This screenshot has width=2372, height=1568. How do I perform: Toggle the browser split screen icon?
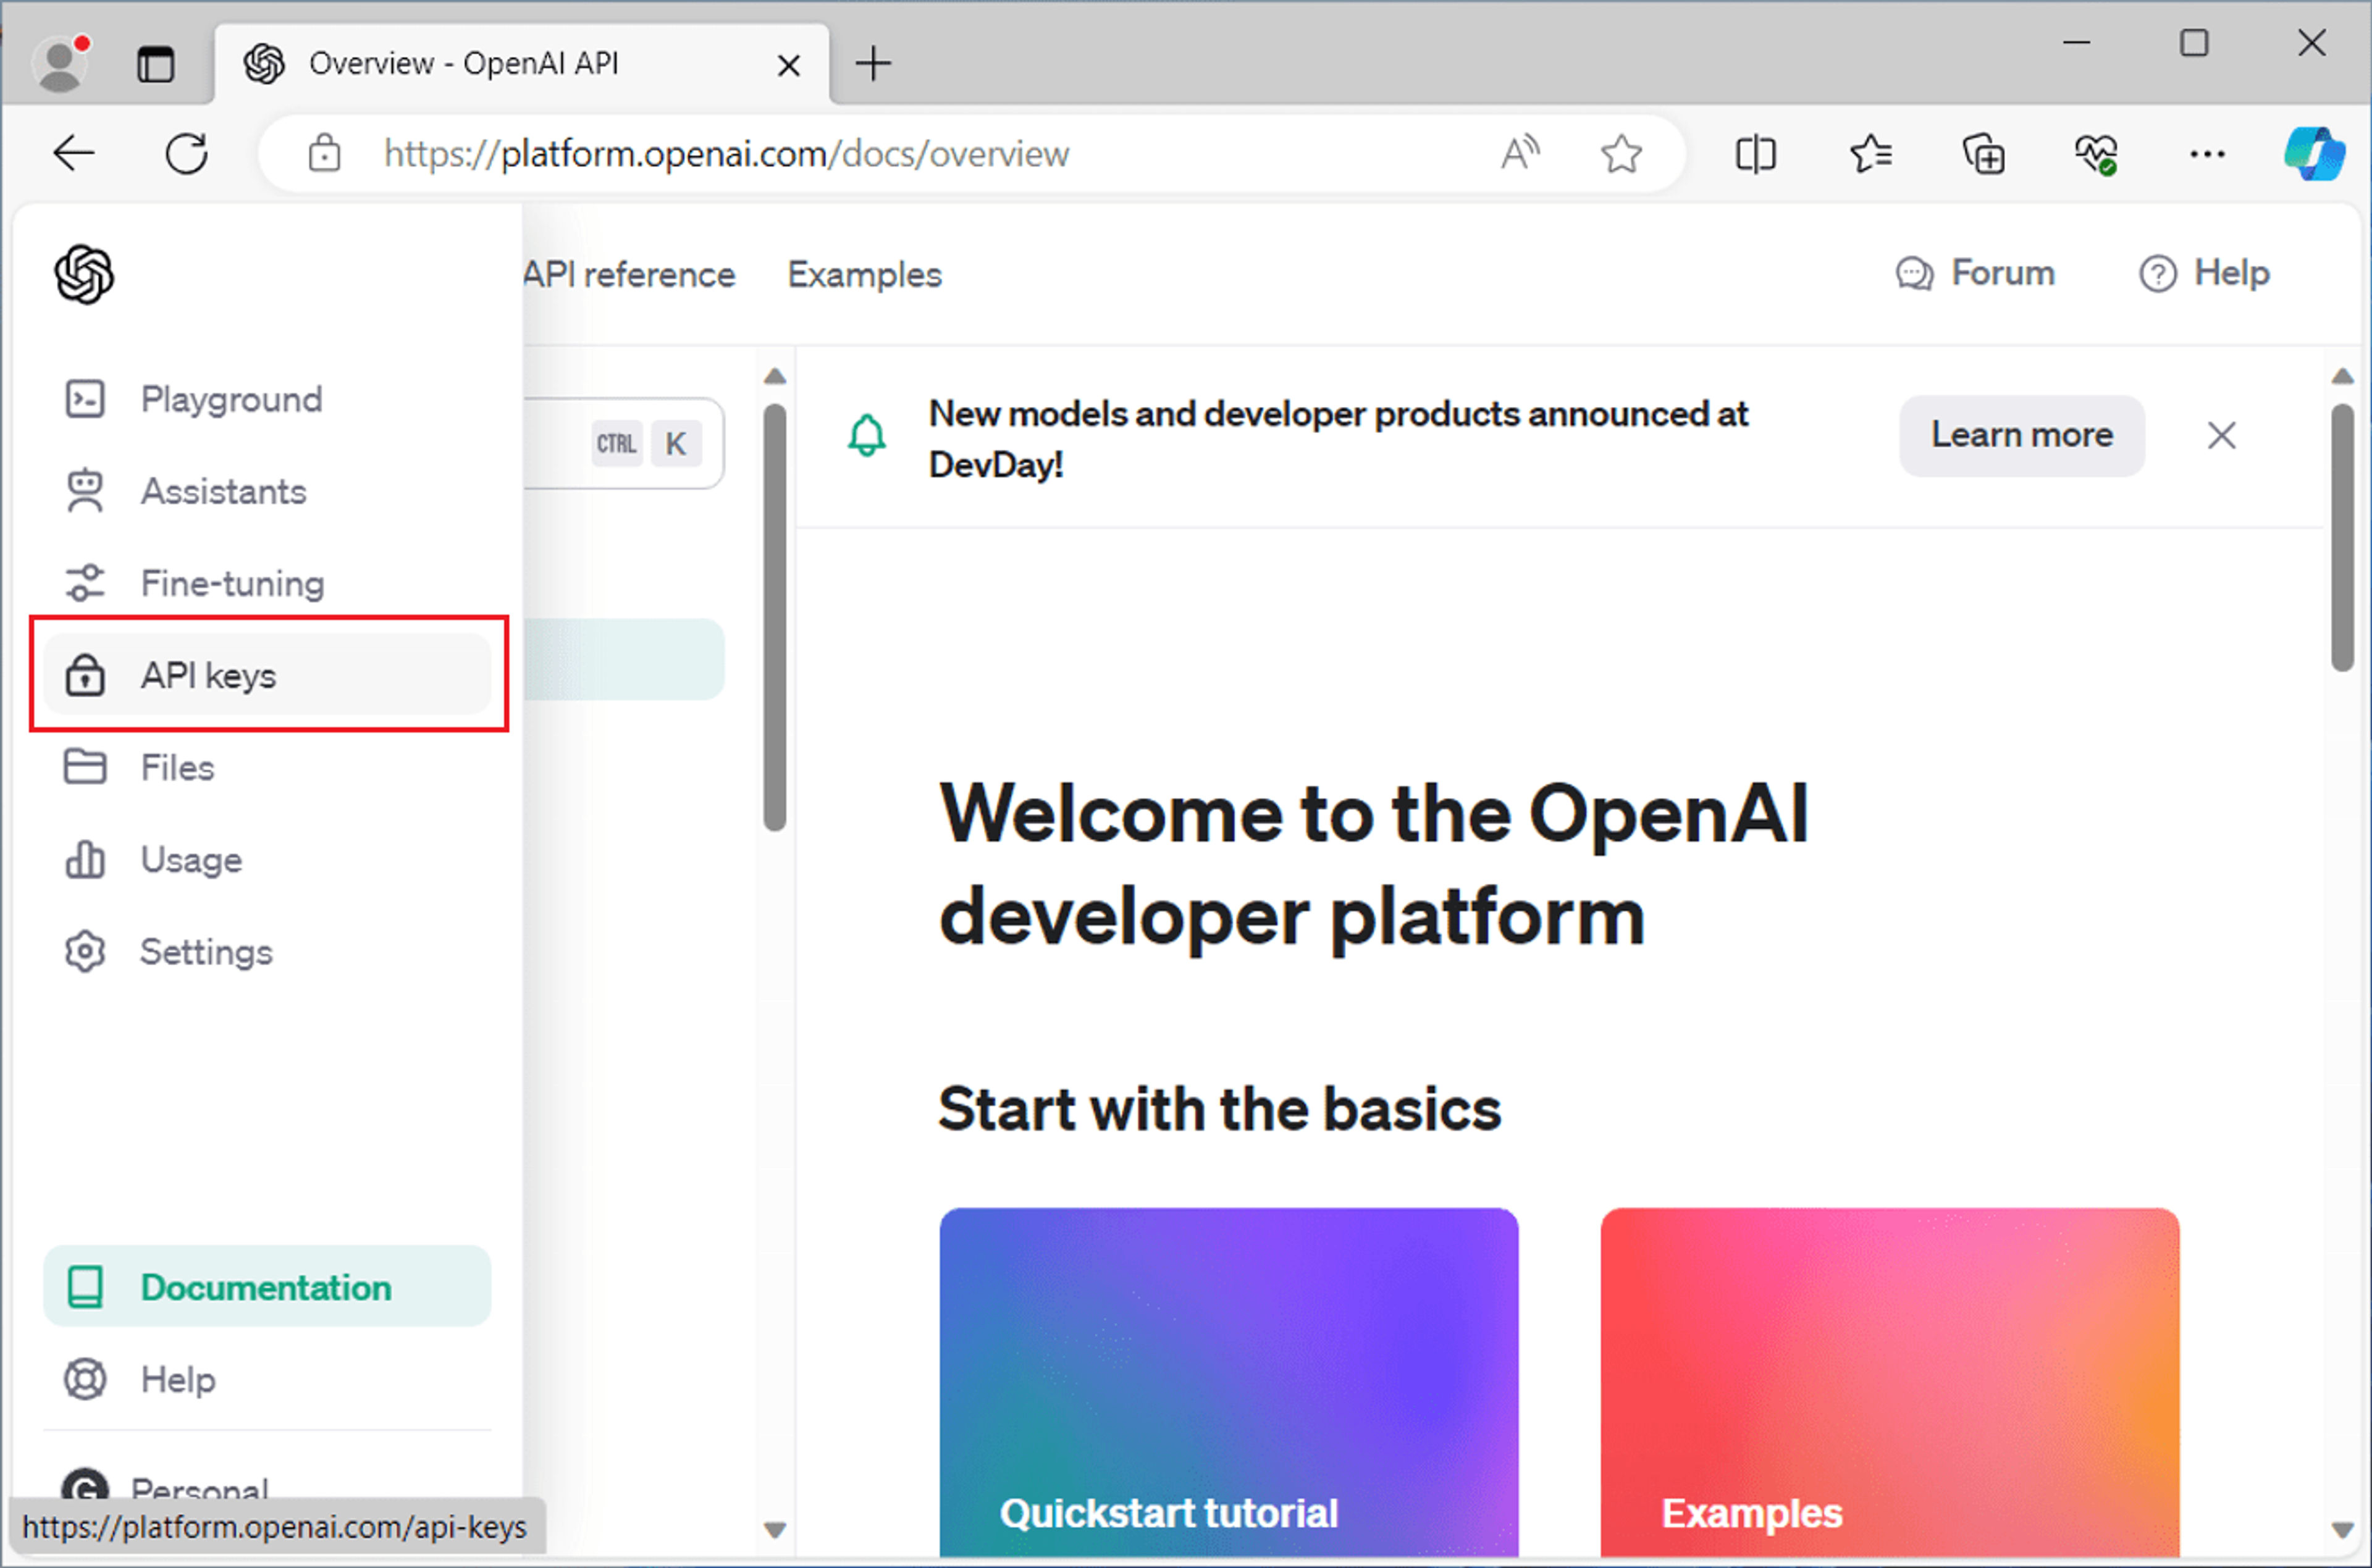point(1755,154)
